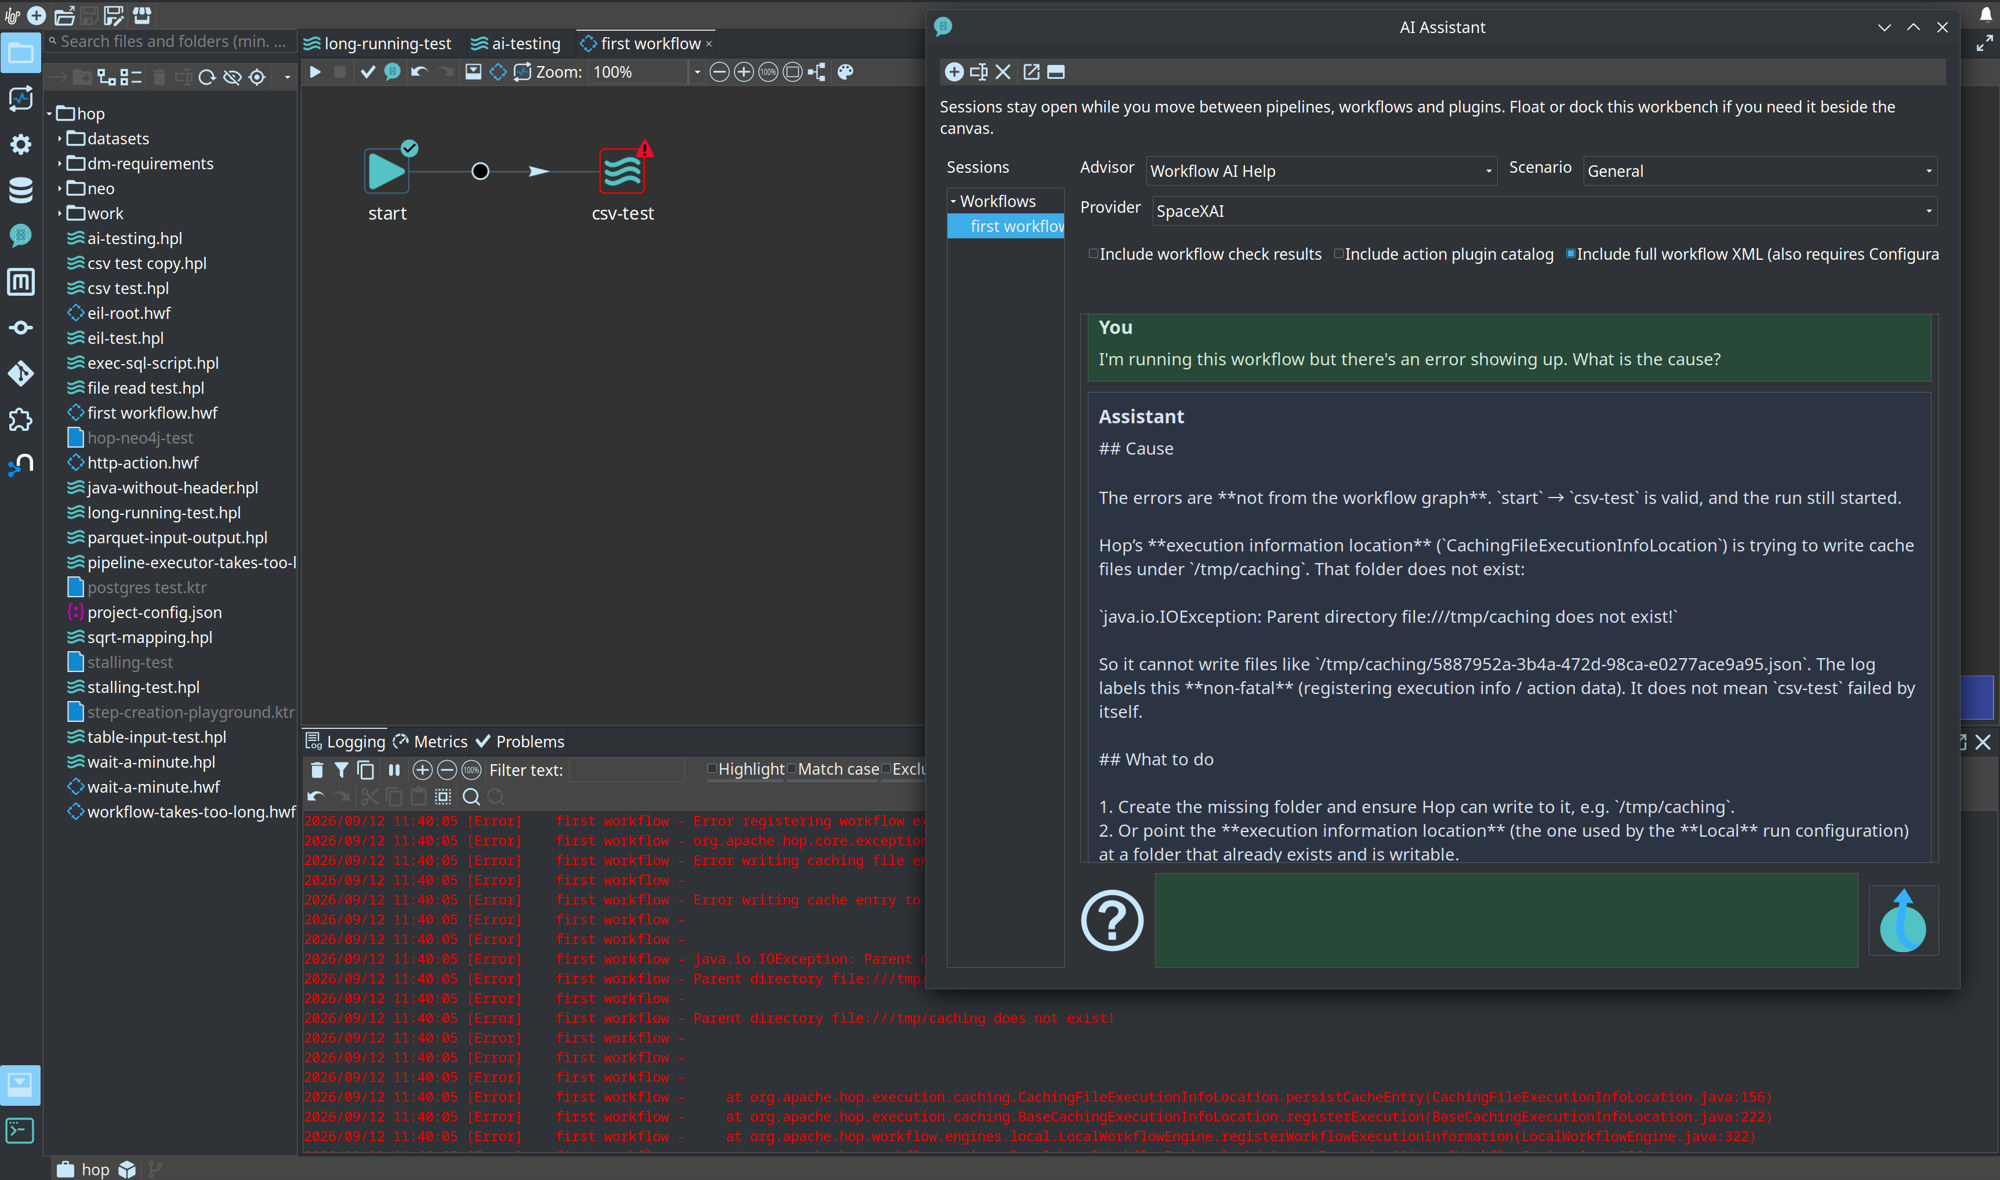Click the Check workflow checkmark icon
The width and height of the screenshot is (2000, 1180).
pos(368,72)
